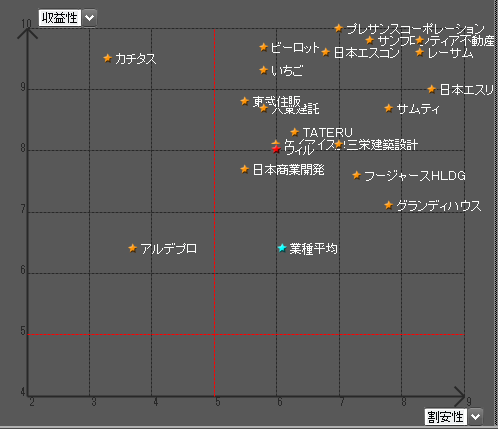Open the 収益性 Y-axis dropdown arrow
This screenshot has width=498, height=429.
[x=89, y=17]
